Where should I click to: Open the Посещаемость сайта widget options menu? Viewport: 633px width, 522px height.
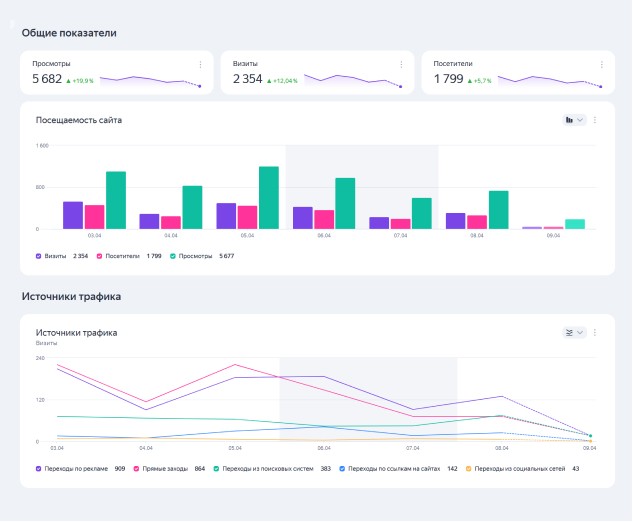[x=595, y=120]
